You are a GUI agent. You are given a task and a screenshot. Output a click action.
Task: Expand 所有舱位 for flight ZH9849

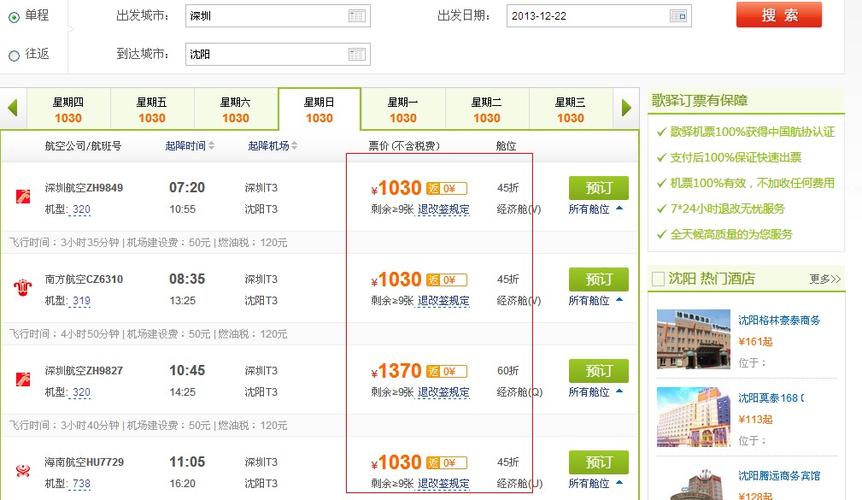point(596,209)
